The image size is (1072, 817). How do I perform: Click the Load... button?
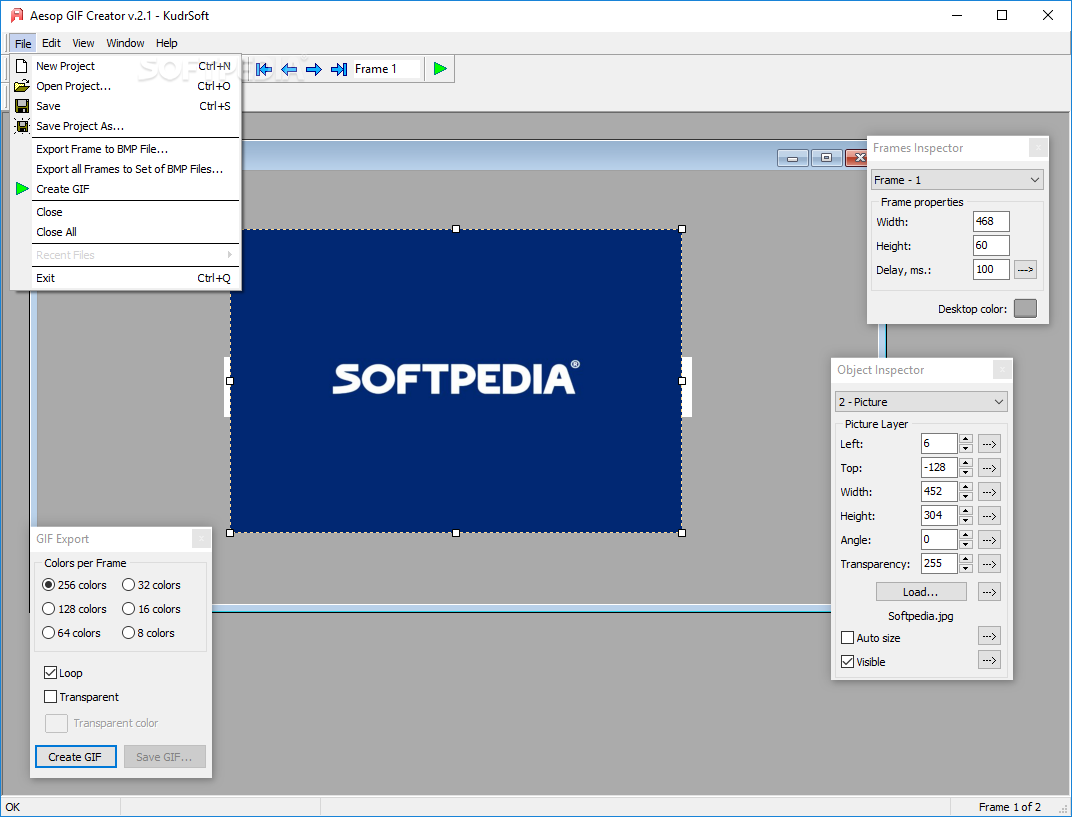[x=920, y=592]
